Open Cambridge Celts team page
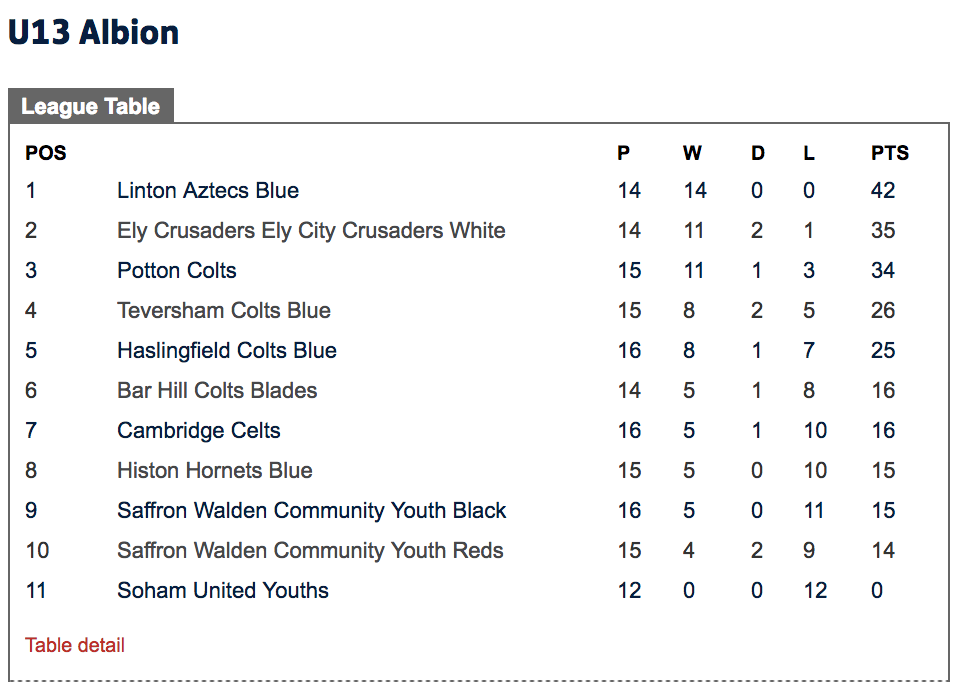 (x=199, y=430)
